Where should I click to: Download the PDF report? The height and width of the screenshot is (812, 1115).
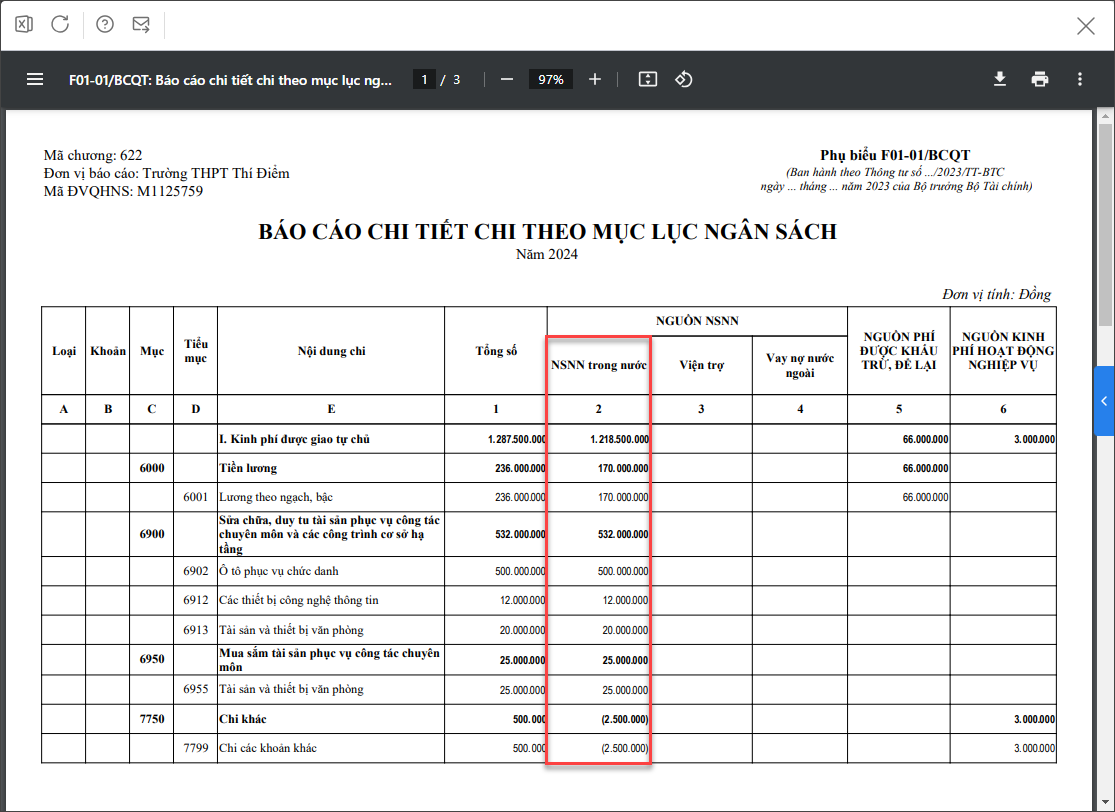[1000, 79]
